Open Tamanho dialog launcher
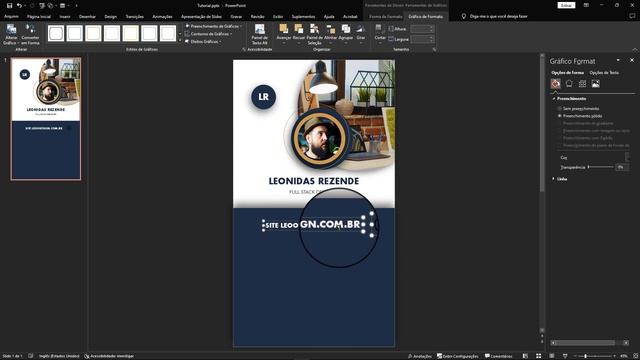640x360 pixels. coord(434,49)
